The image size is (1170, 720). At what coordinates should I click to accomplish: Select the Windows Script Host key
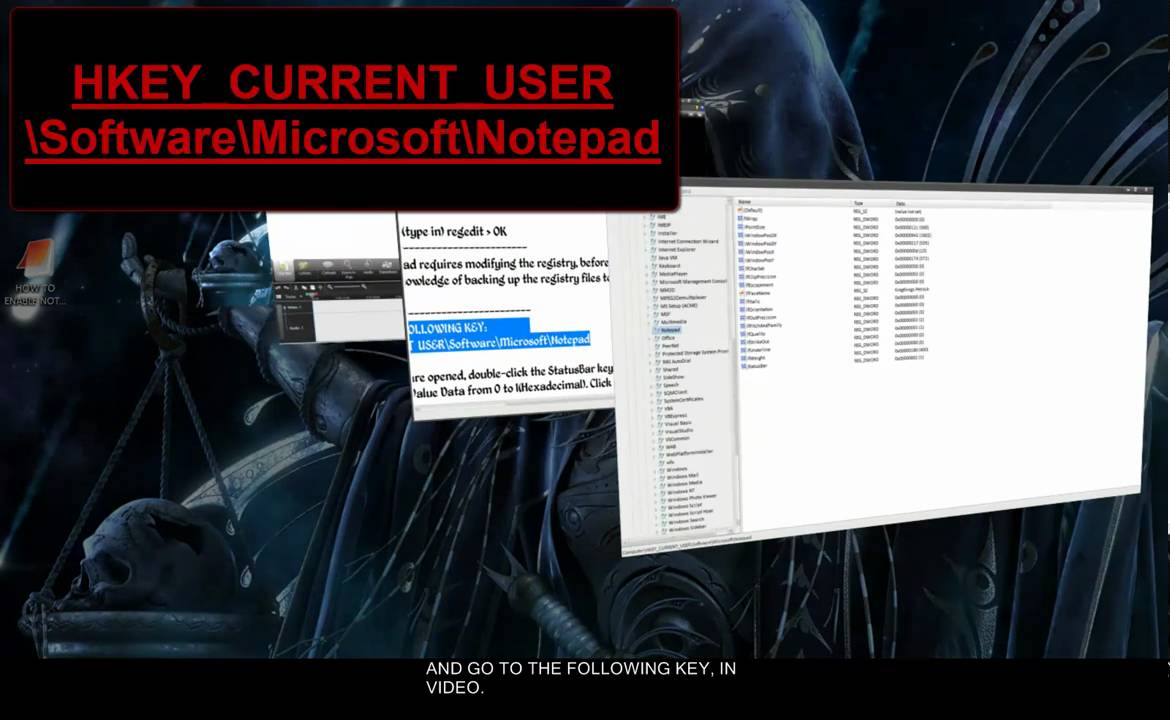click(691, 512)
